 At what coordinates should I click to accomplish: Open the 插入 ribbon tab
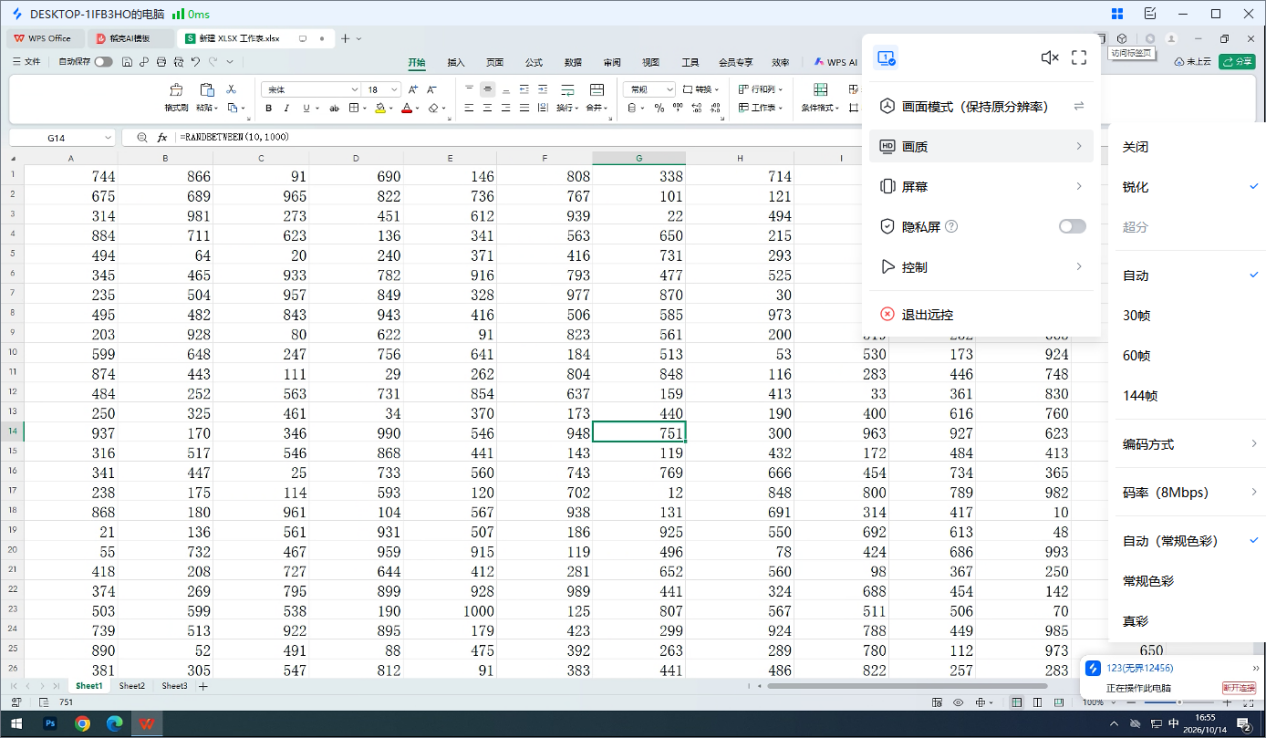coord(456,62)
